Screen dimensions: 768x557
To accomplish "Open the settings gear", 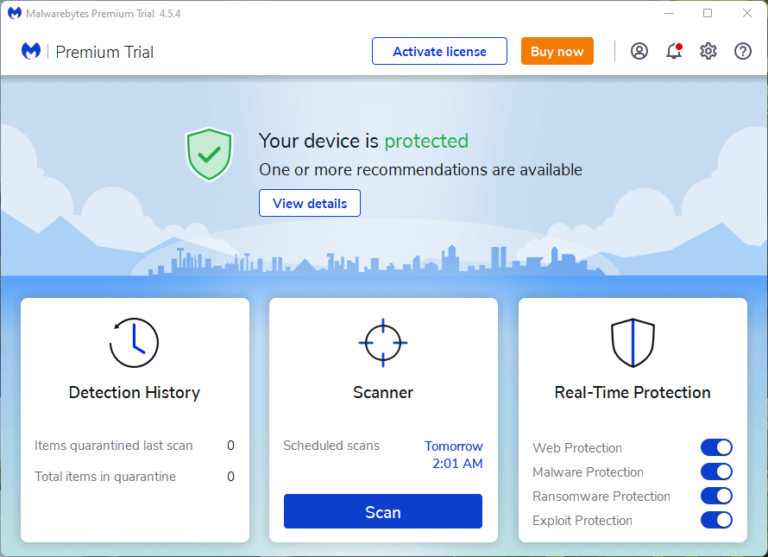I will click(x=708, y=51).
